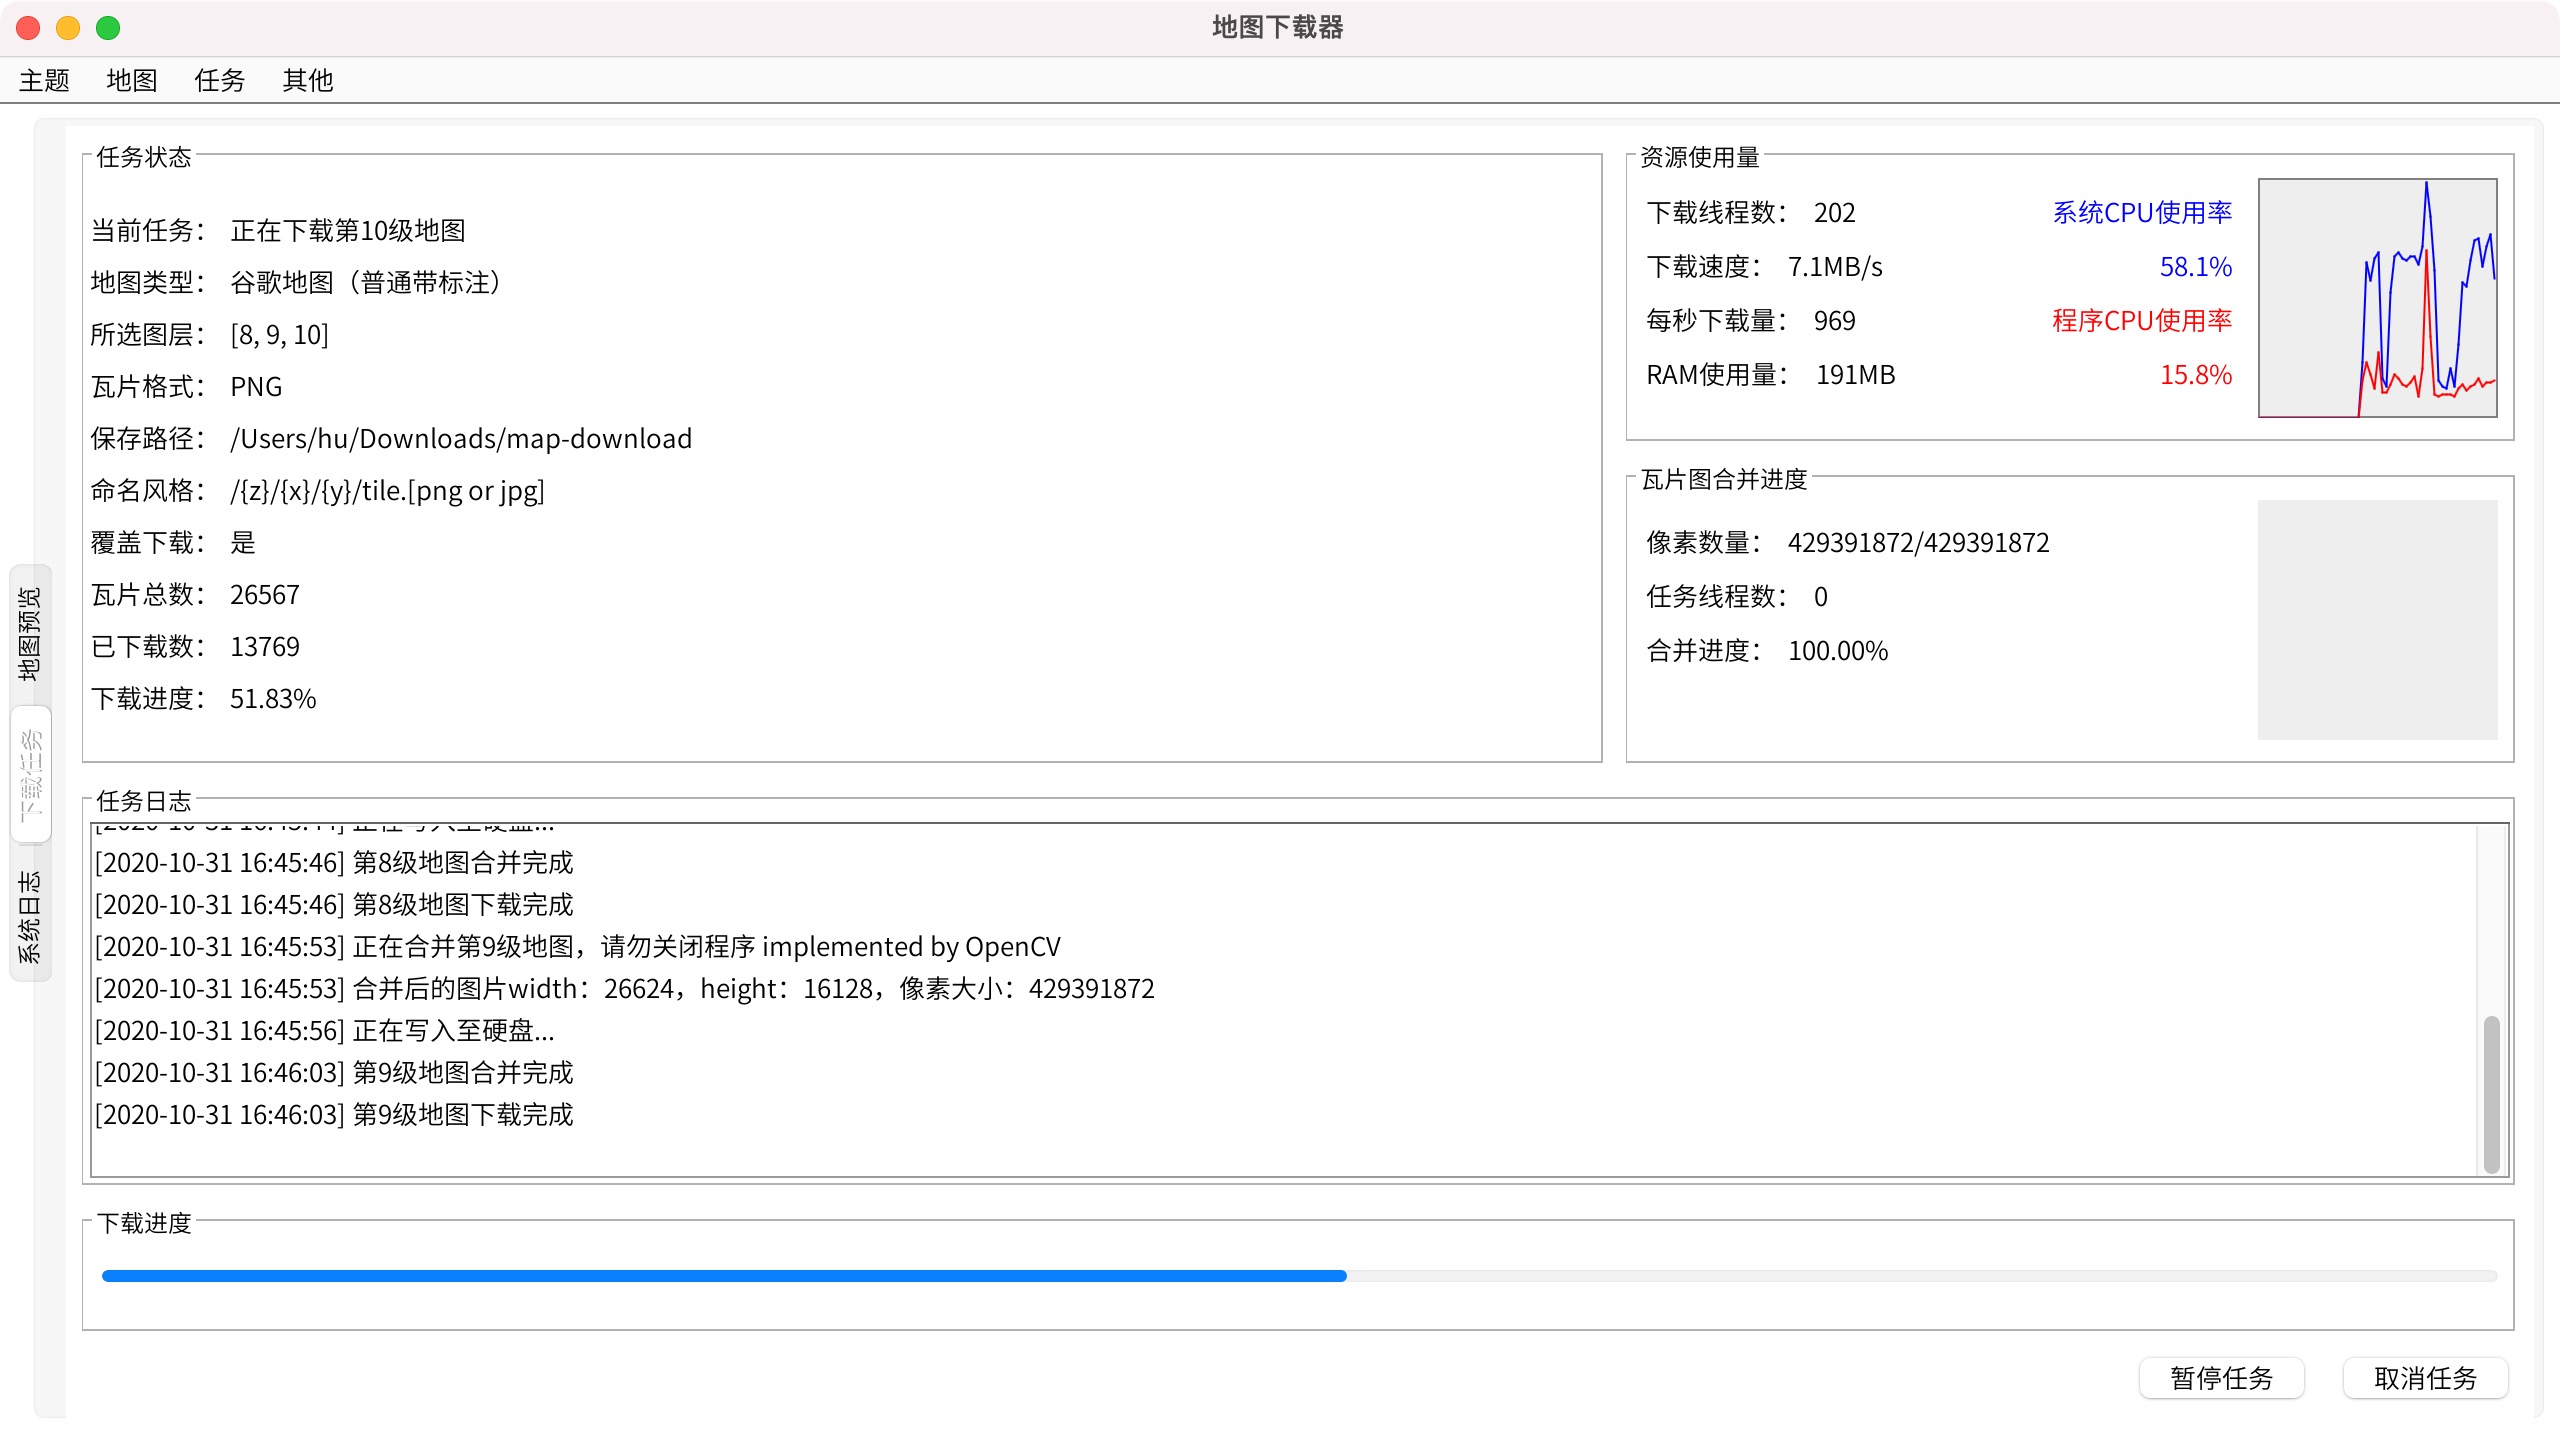This screenshot has height=1440, width=2560.
Task: Click the 程序CPU使用率 red label
Action: pos(2142,320)
